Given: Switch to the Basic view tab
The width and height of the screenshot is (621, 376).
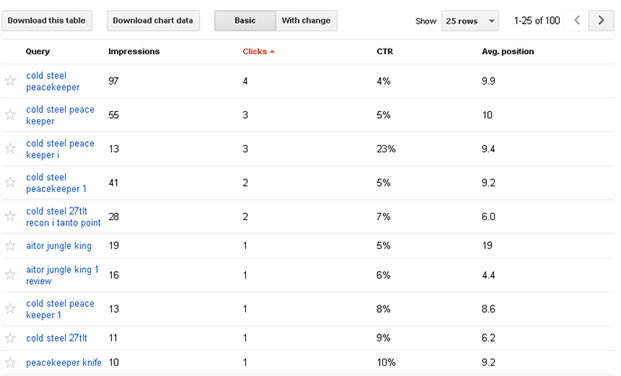Looking at the screenshot, I should click(245, 21).
